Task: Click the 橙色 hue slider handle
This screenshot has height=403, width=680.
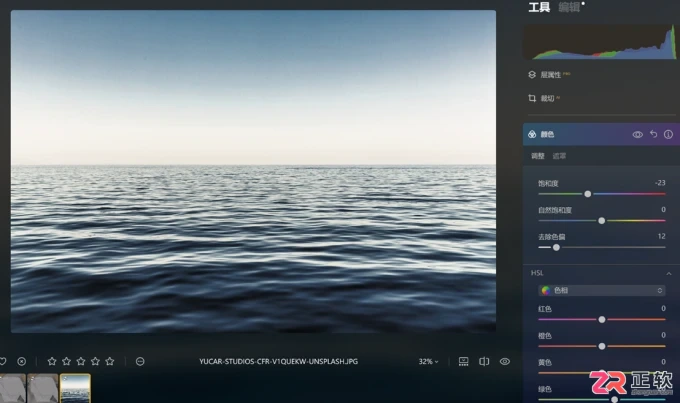Action: point(602,346)
